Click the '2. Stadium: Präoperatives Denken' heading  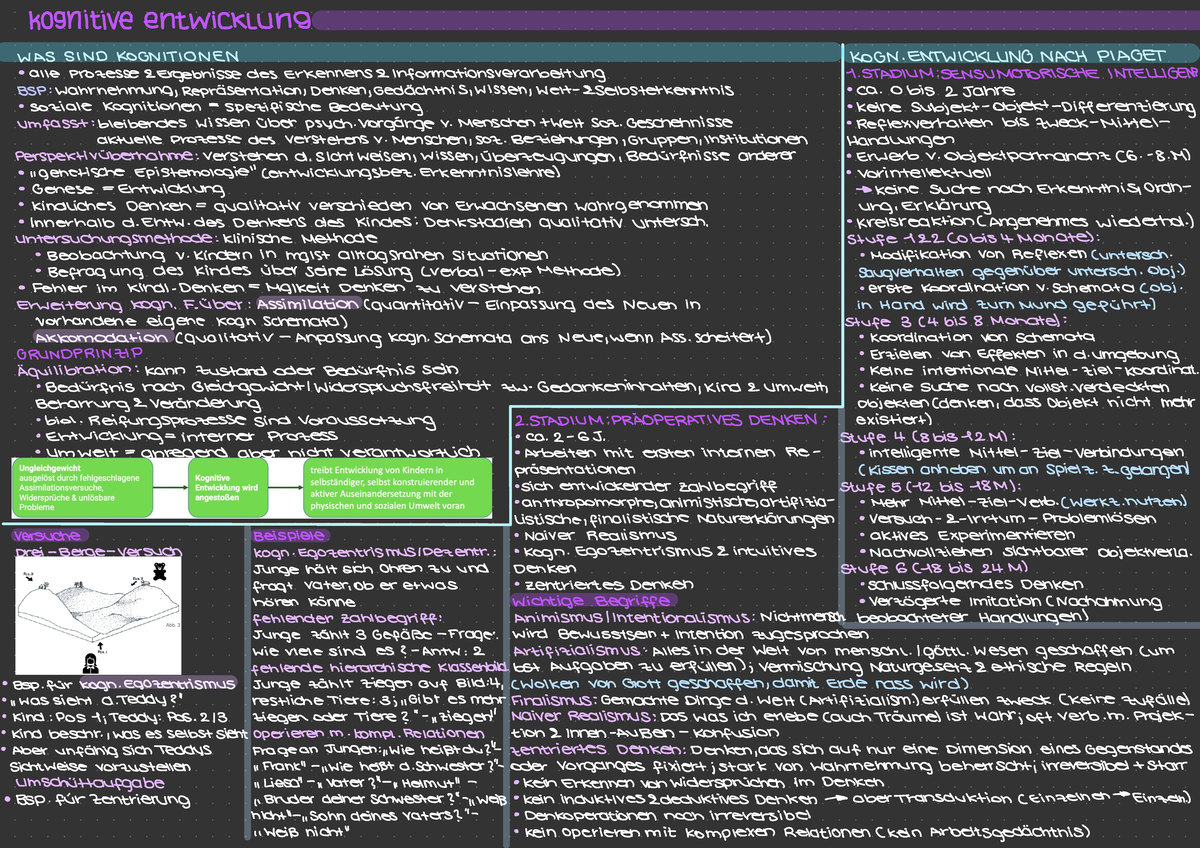coord(670,418)
